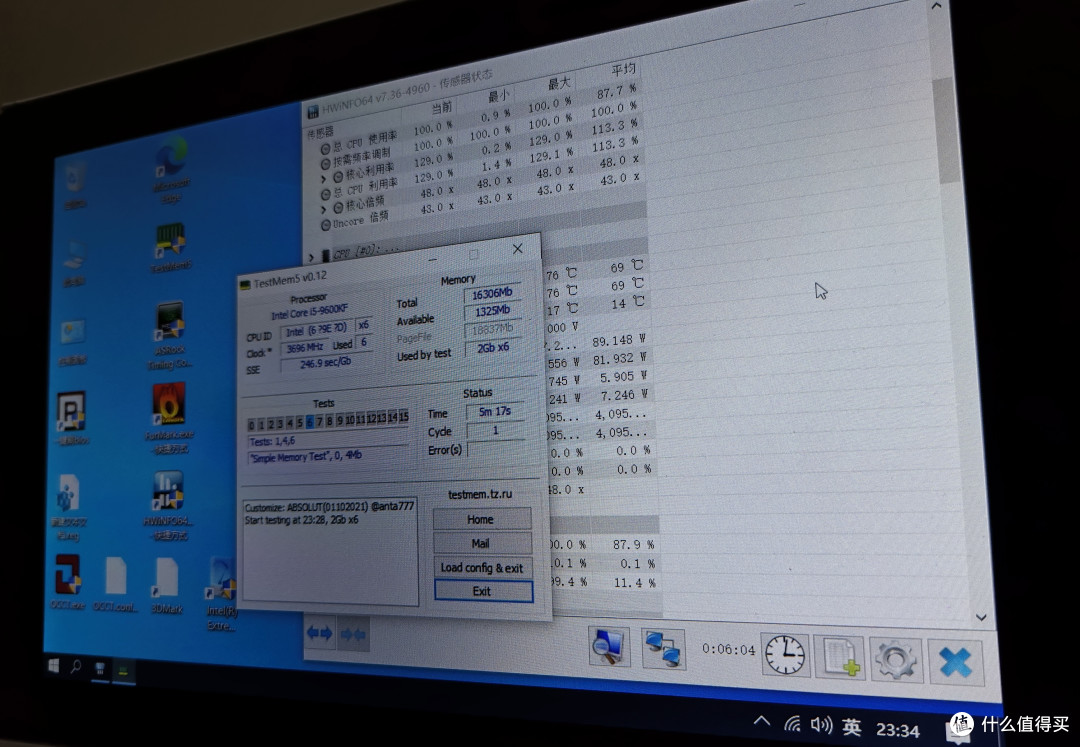Select 3DMark desktop shortcut icon
This screenshot has width=1080, height=747.
click(167, 586)
